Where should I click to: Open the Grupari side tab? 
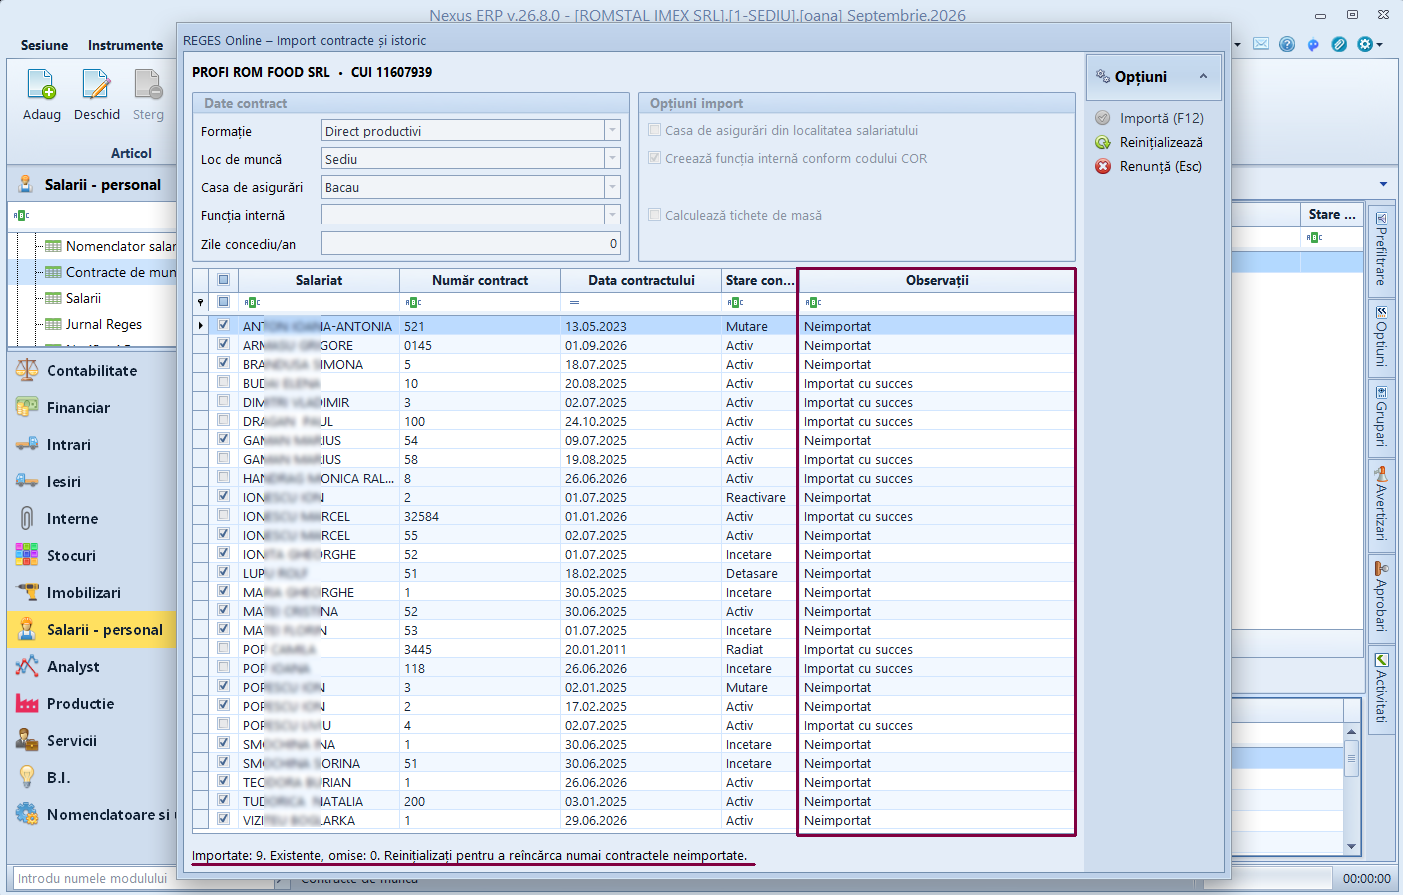(1381, 416)
